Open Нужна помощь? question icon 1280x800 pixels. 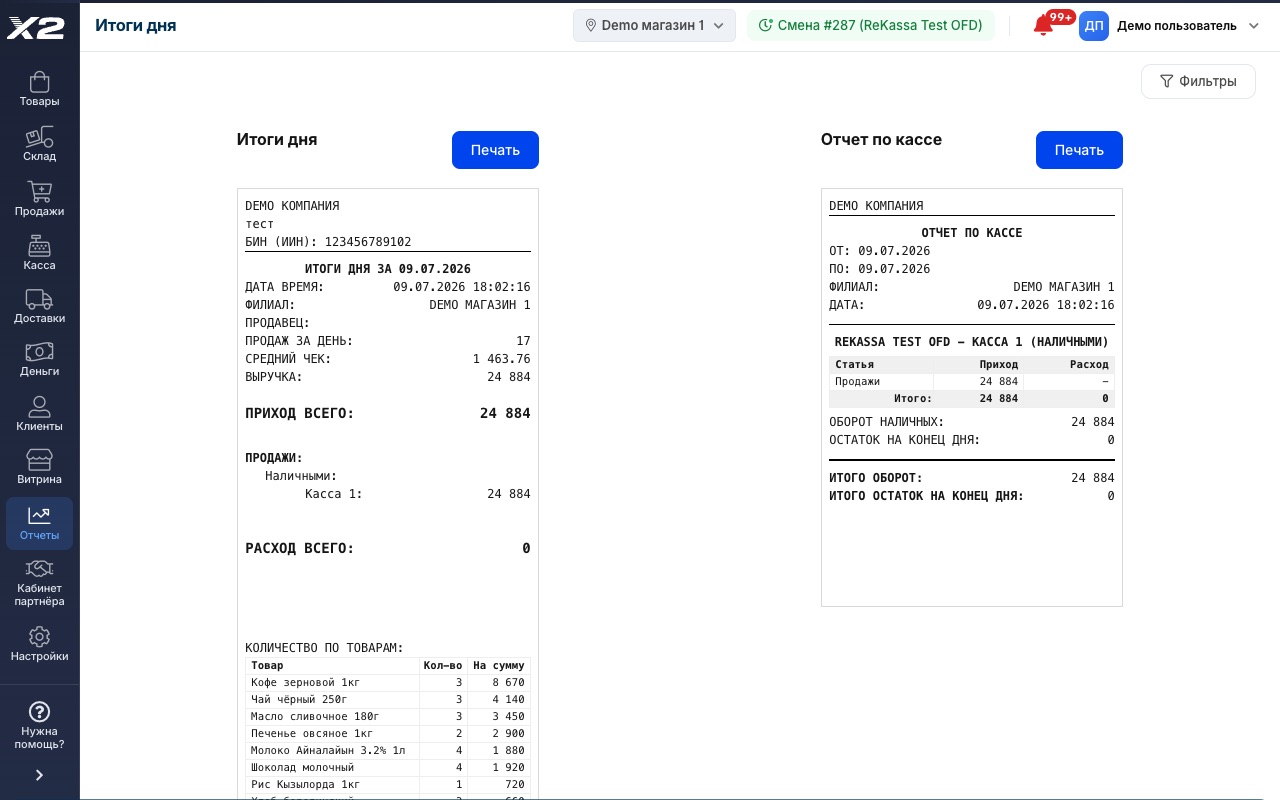point(39,712)
